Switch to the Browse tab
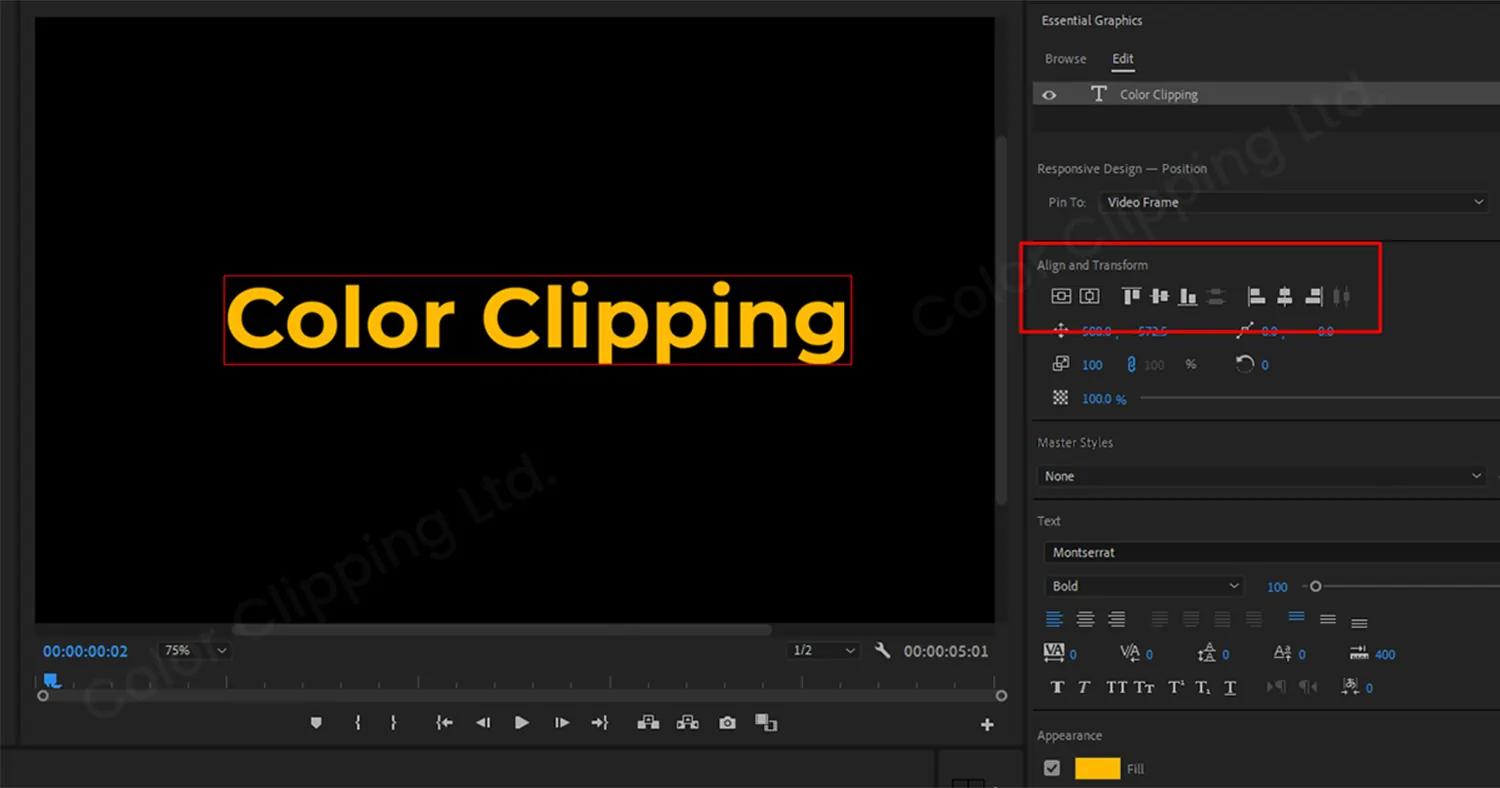The image size is (1500, 788). pos(1065,58)
